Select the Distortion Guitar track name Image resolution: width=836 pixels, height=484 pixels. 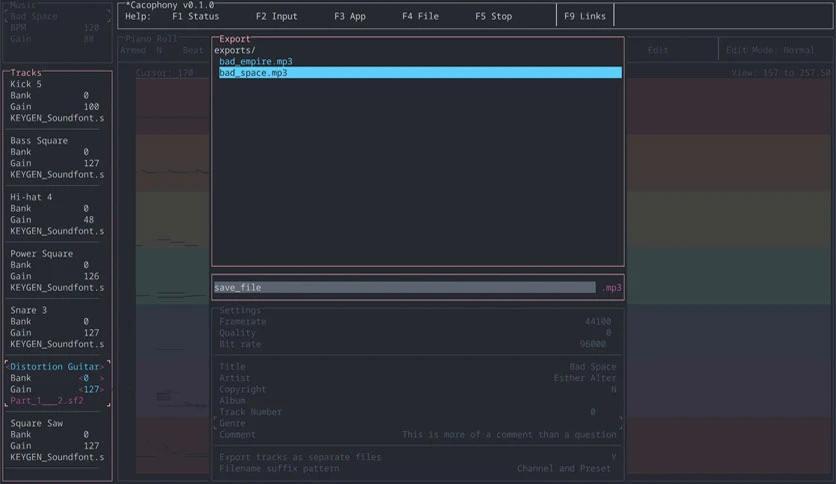point(54,367)
